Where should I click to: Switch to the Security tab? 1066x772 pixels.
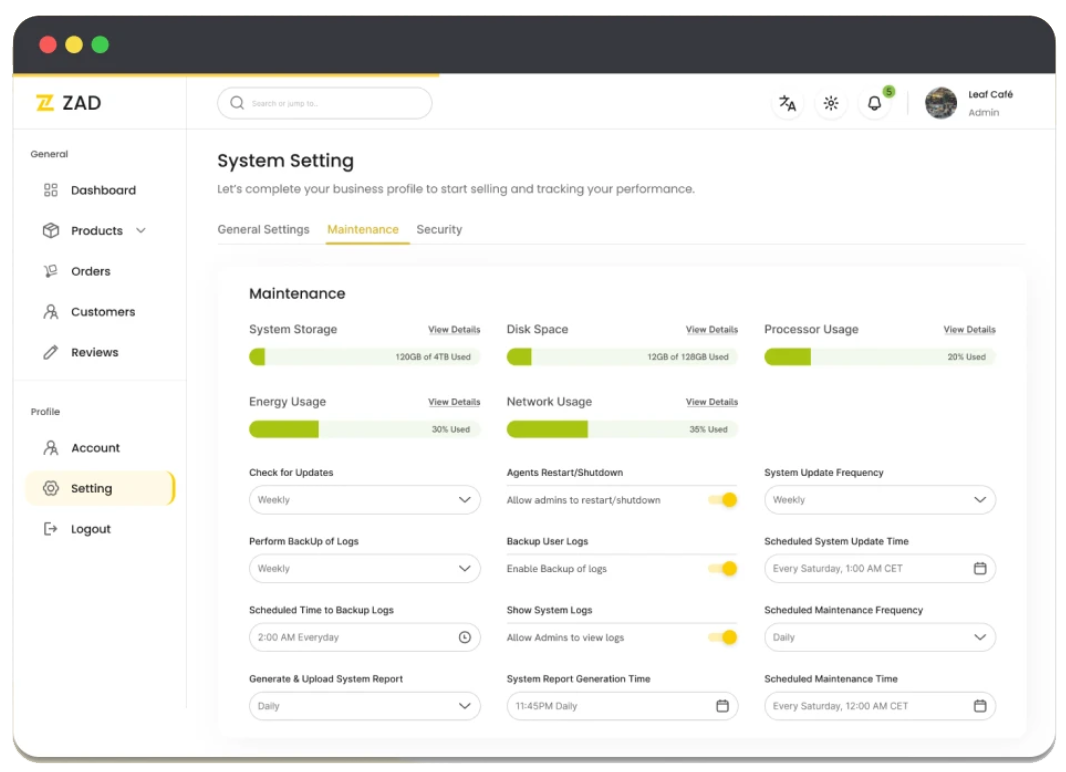439,229
